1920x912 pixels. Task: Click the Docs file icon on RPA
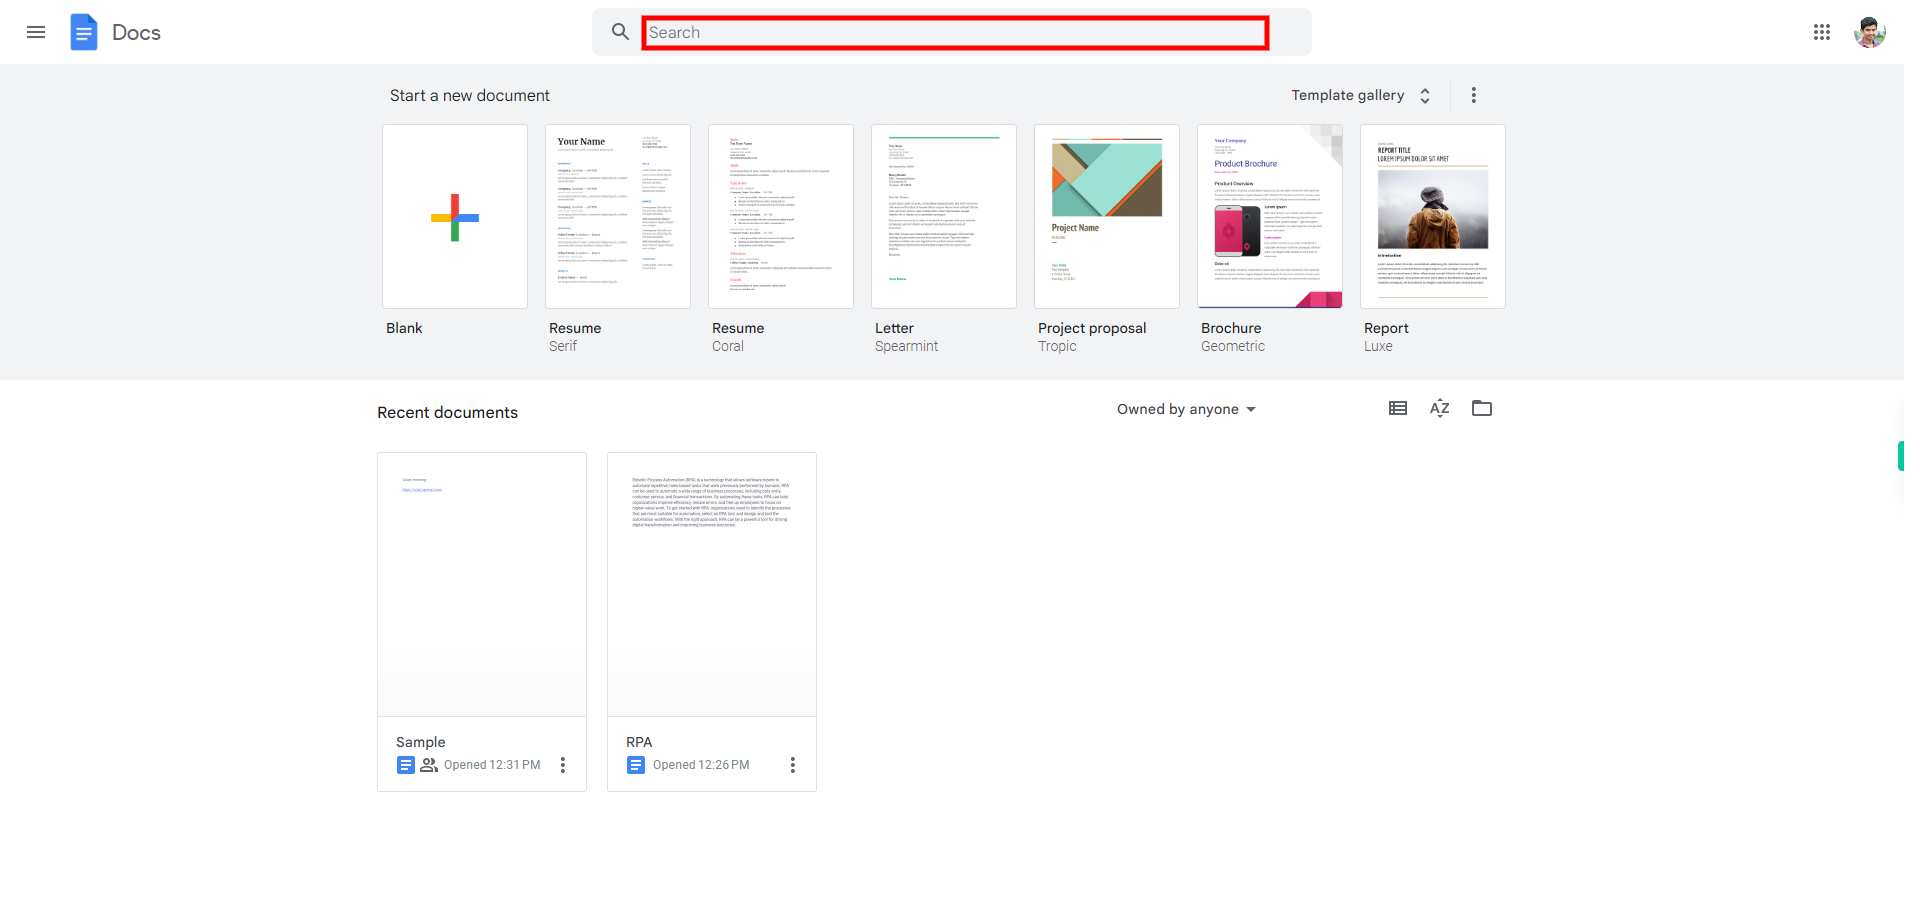pos(636,765)
